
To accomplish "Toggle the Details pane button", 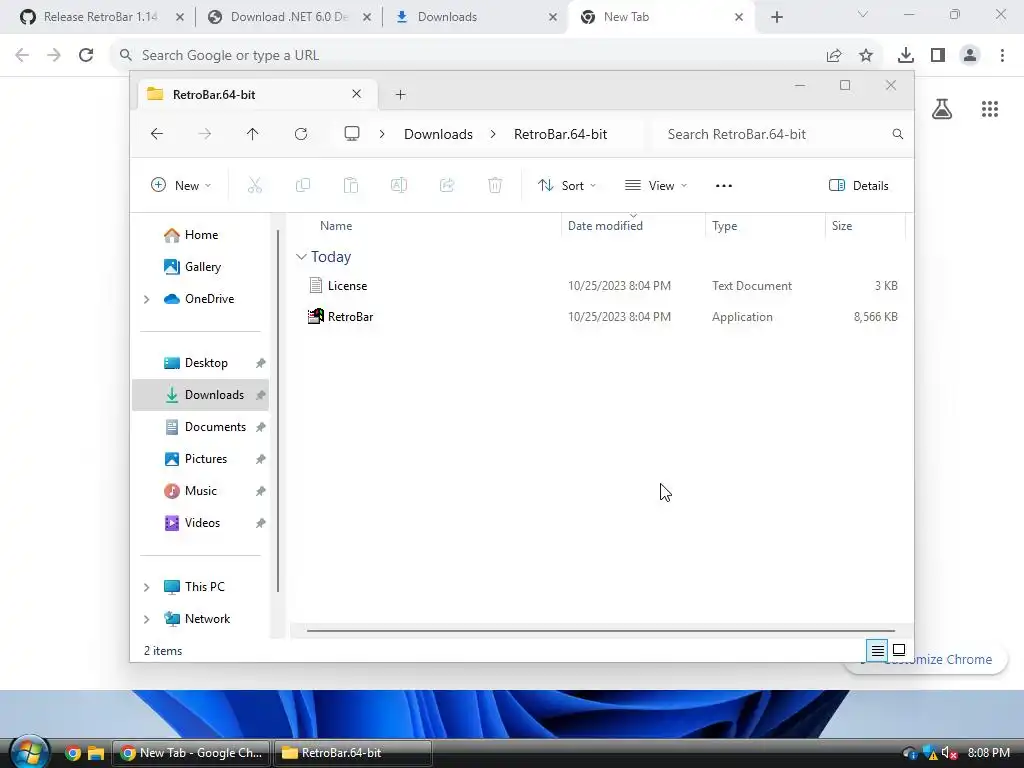I will pos(858,185).
